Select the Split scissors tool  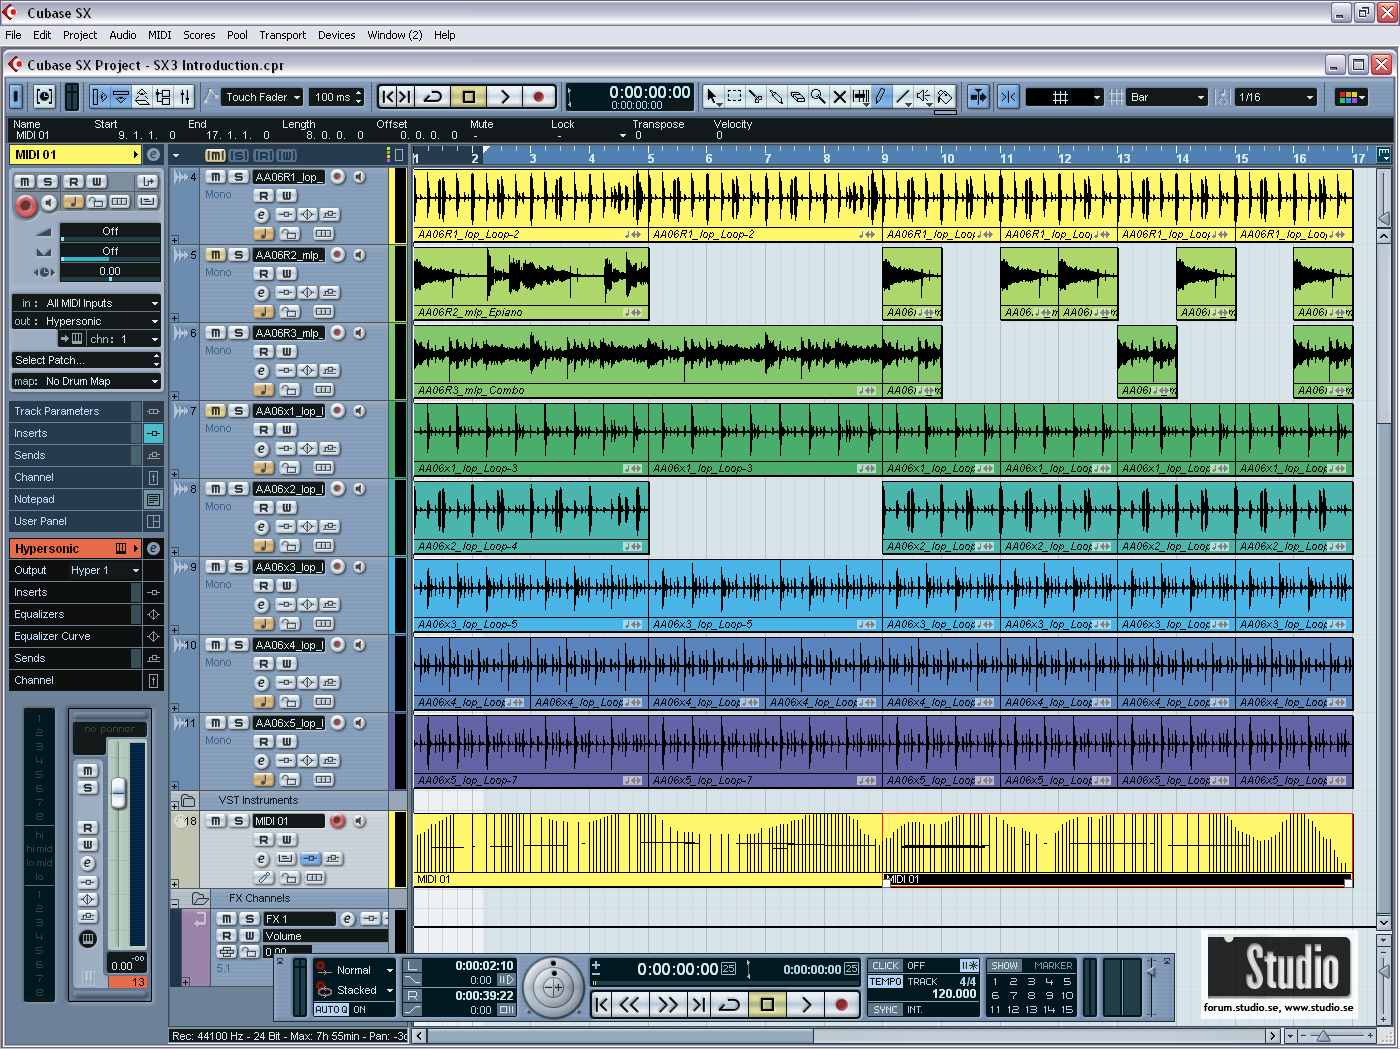pyautogui.click(x=755, y=97)
